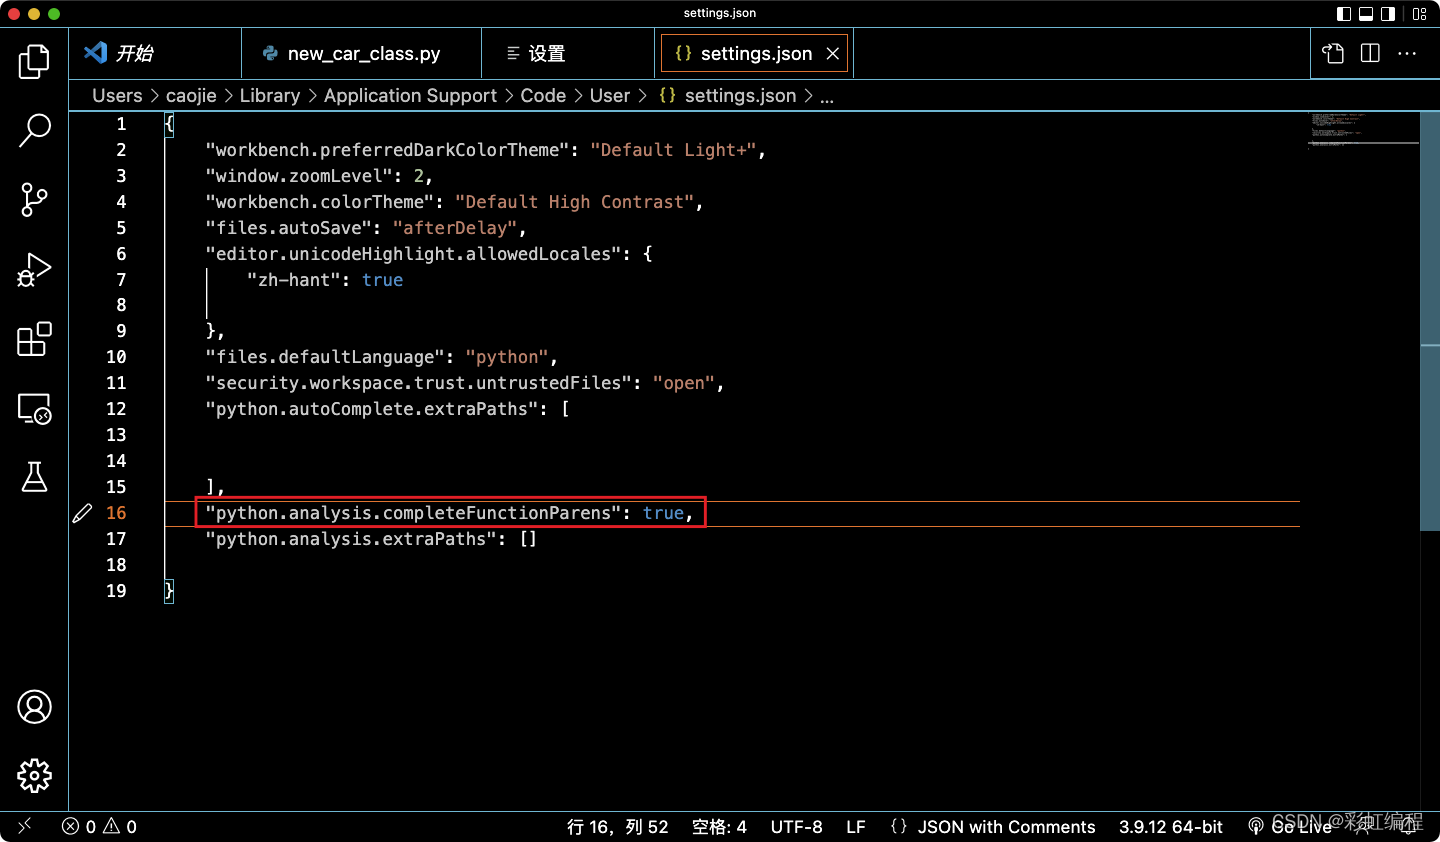
Task: Toggle the secondary side bar layout icon
Action: tap(1388, 14)
